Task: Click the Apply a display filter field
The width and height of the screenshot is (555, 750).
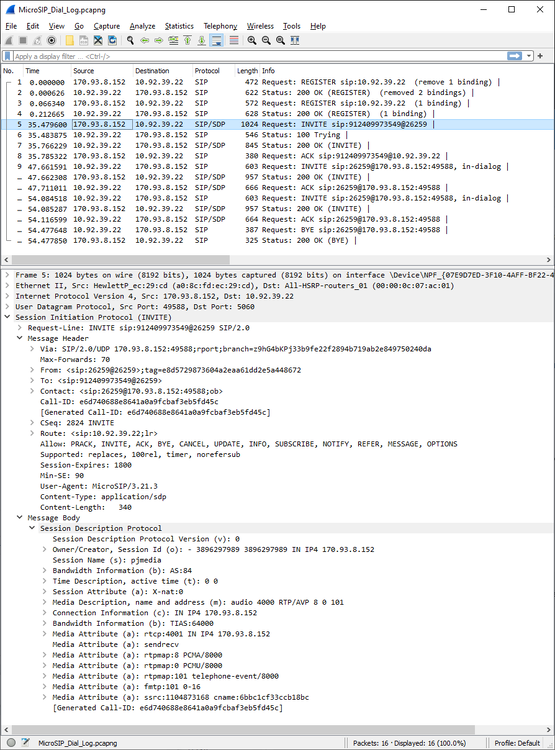Action: click(260, 56)
